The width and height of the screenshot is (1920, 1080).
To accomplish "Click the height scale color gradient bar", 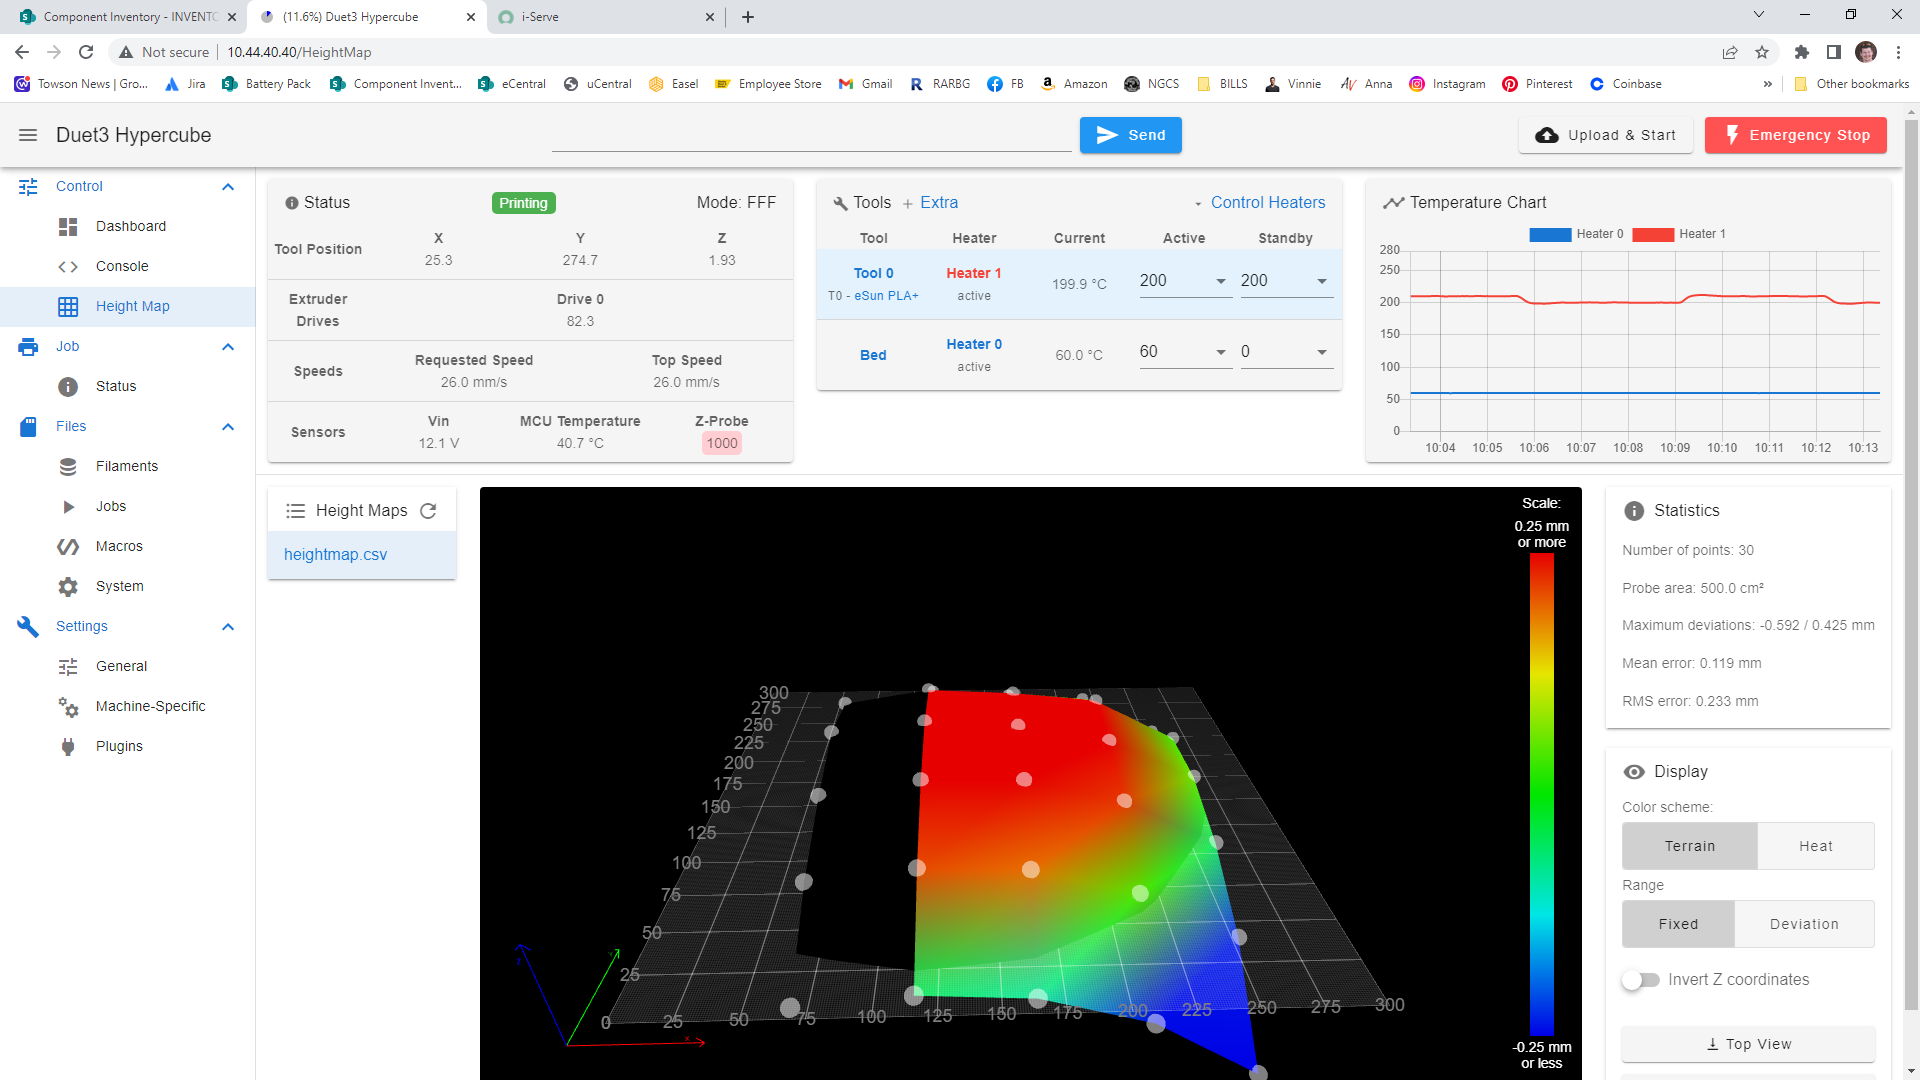I will coord(1541,794).
